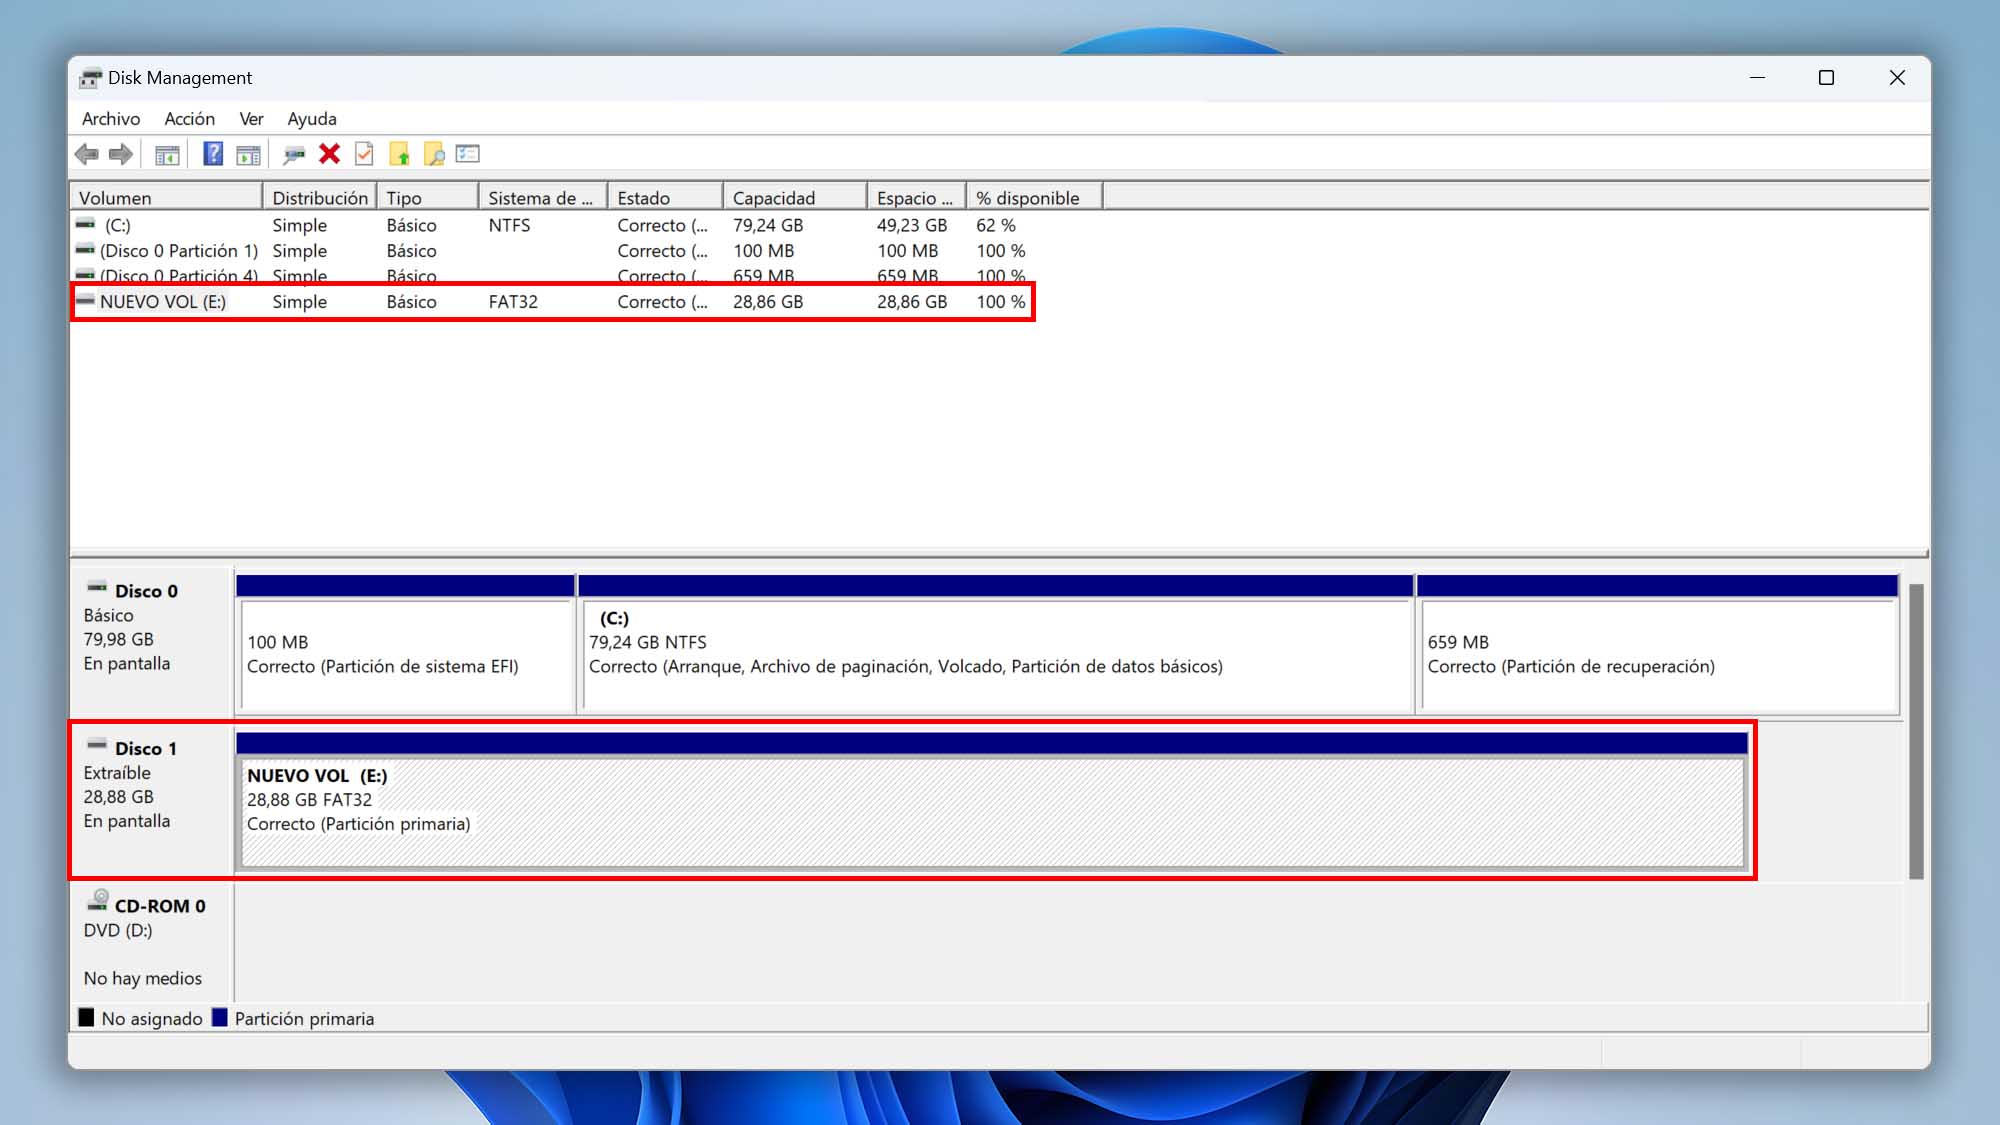This screenshot has height=1125, width=2000.
Task: Click the connect/rescan disk icon in toolbar
Action: [294, 154]
